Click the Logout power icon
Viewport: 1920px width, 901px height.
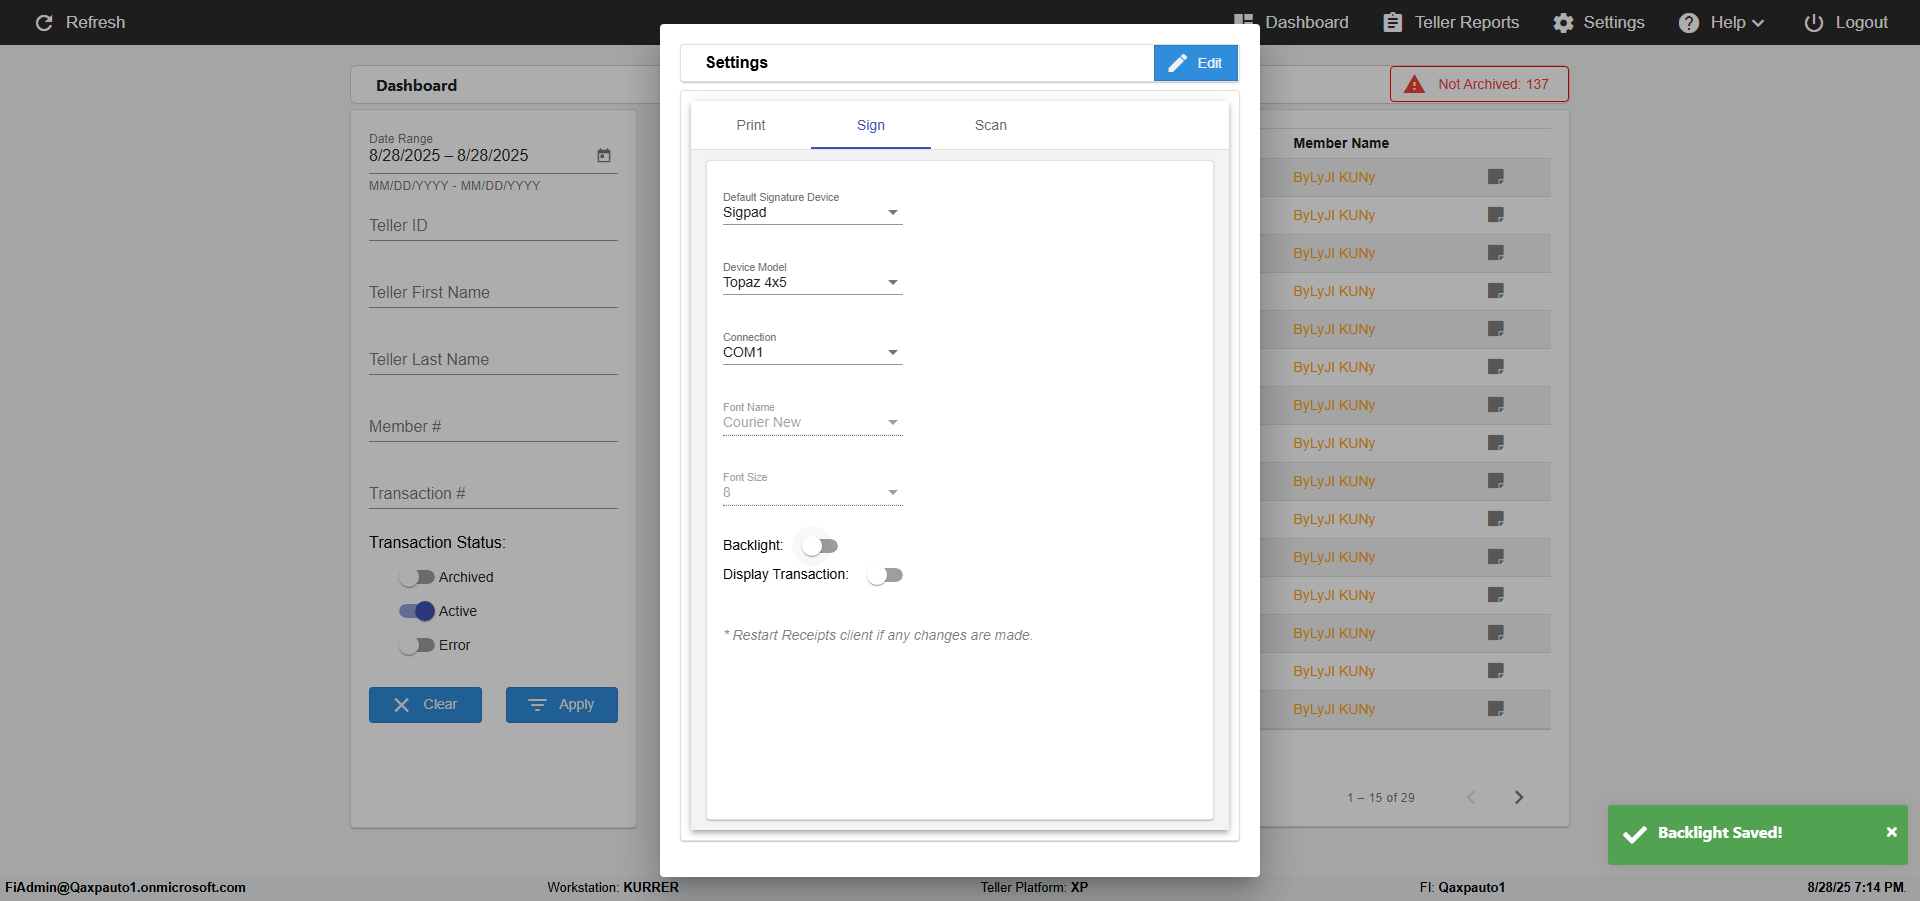1813,22
